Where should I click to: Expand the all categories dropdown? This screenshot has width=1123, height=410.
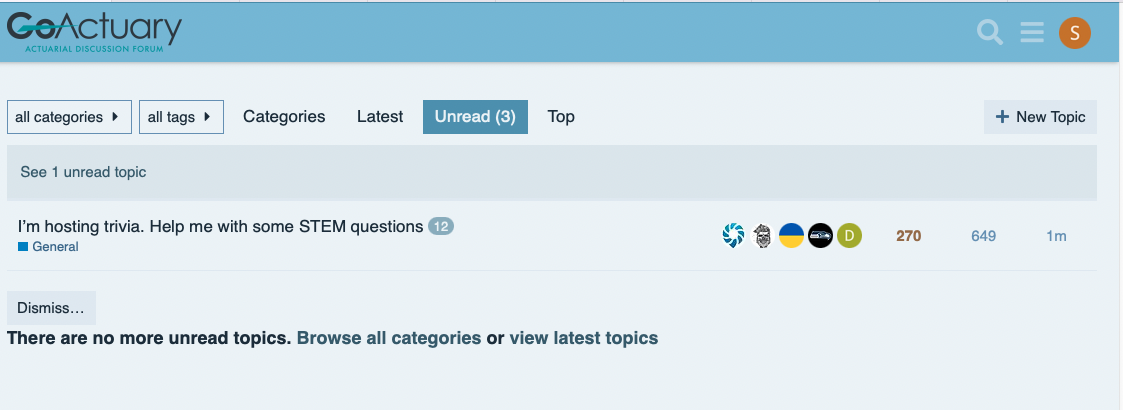[69, 117]
